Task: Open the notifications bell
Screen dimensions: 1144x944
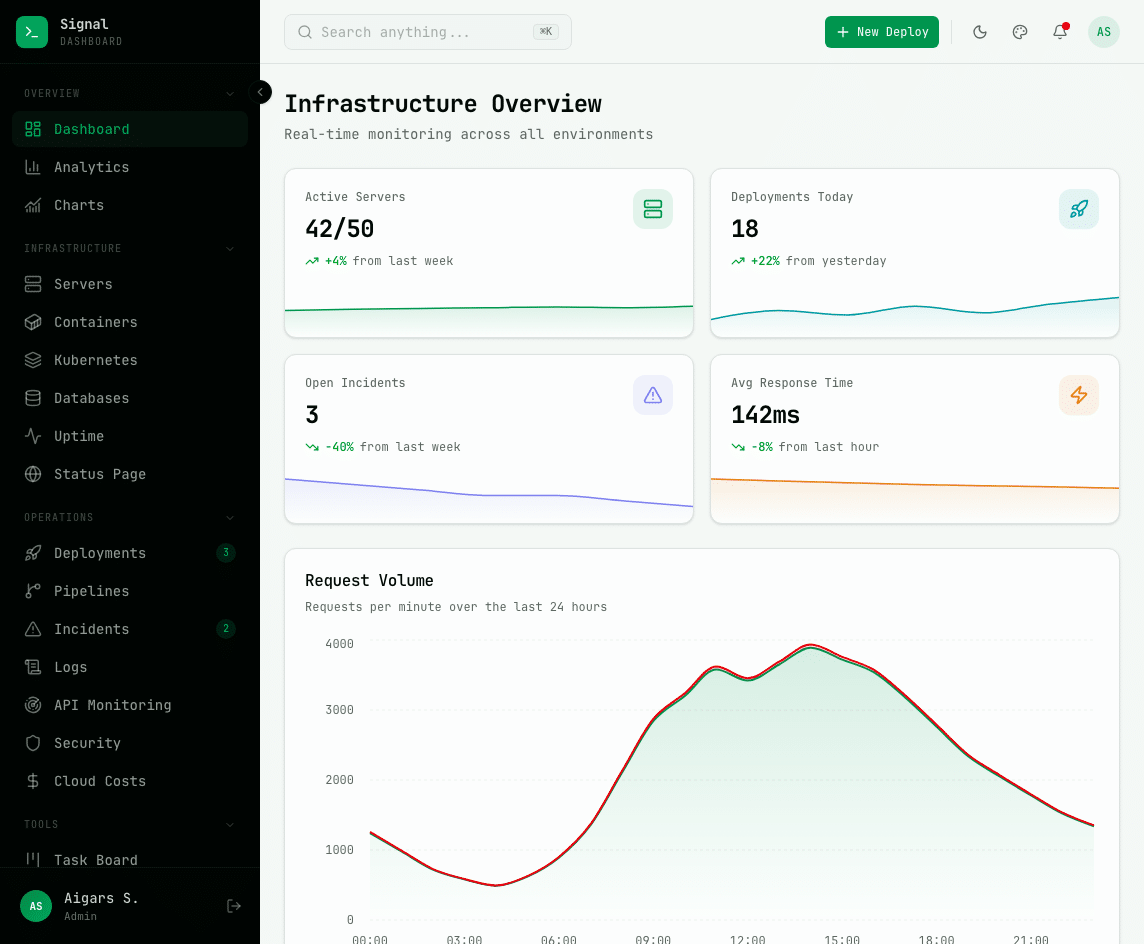Action: (x=1060, y=32)
